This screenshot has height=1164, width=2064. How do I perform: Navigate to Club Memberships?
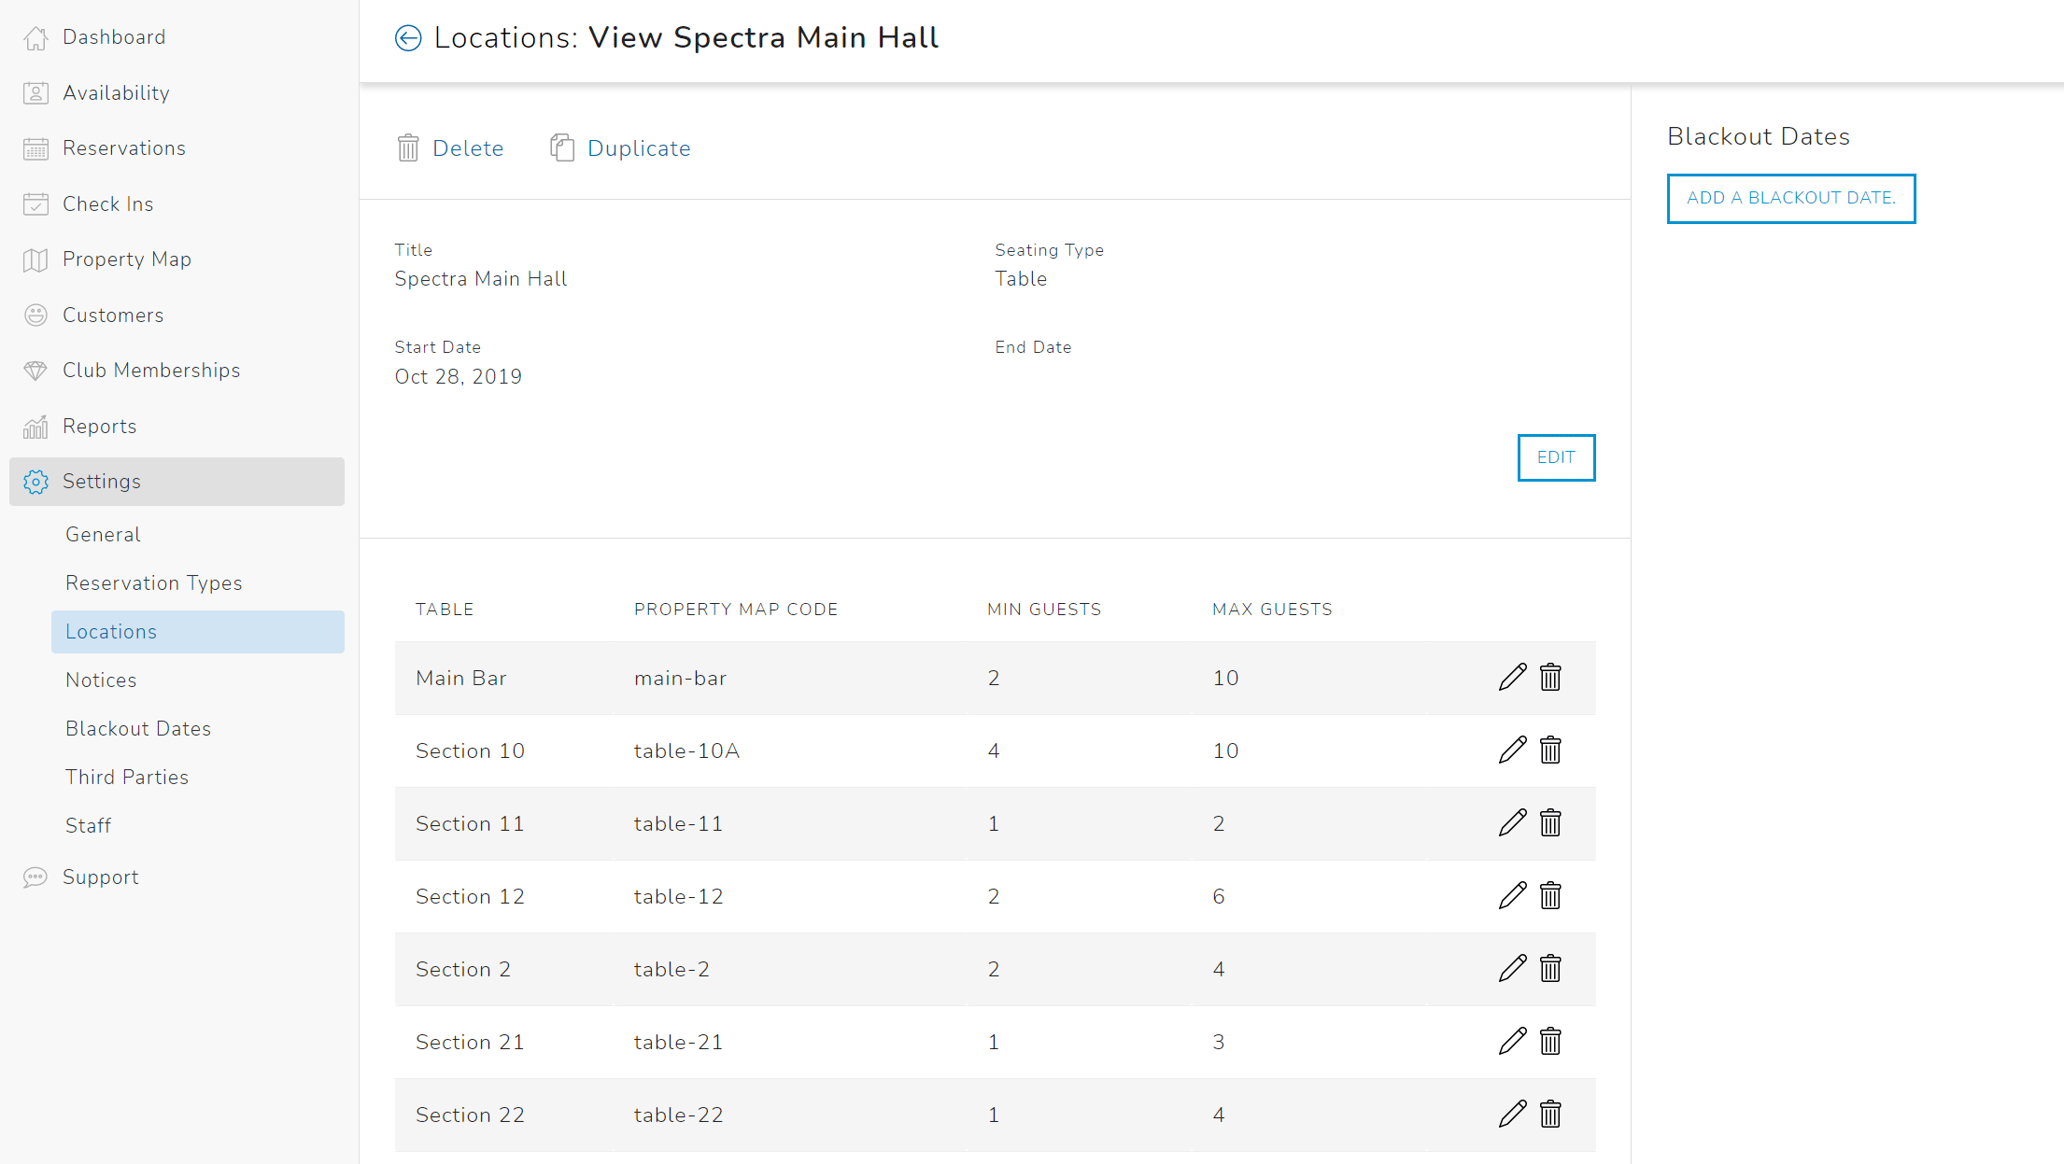(x=151, y=370)
